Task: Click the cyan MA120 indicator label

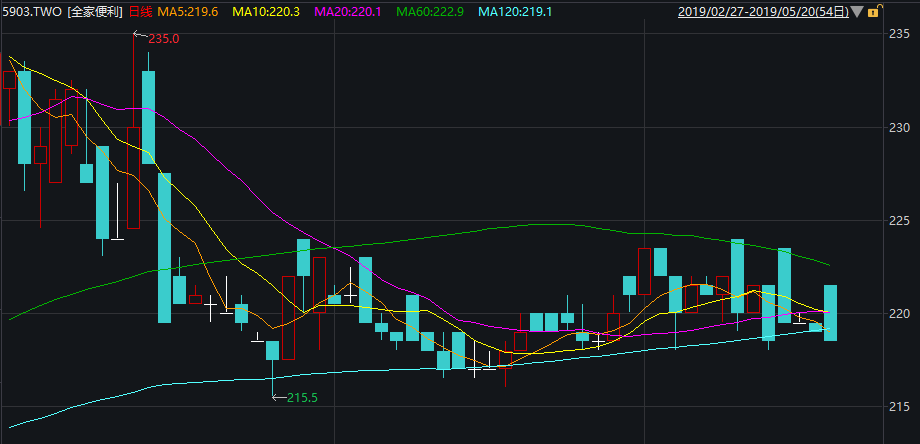Action: click(517, 12)
